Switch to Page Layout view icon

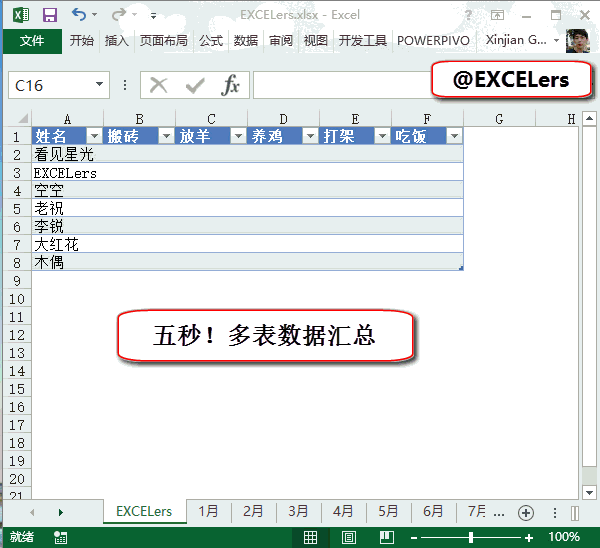tap(348, 538)
